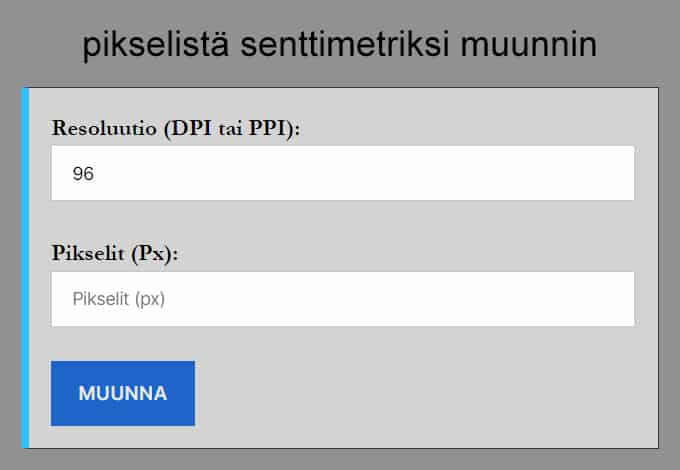Click the word "pikselistä" in the title
Viewport: 680px width, 470px height.
156,45
